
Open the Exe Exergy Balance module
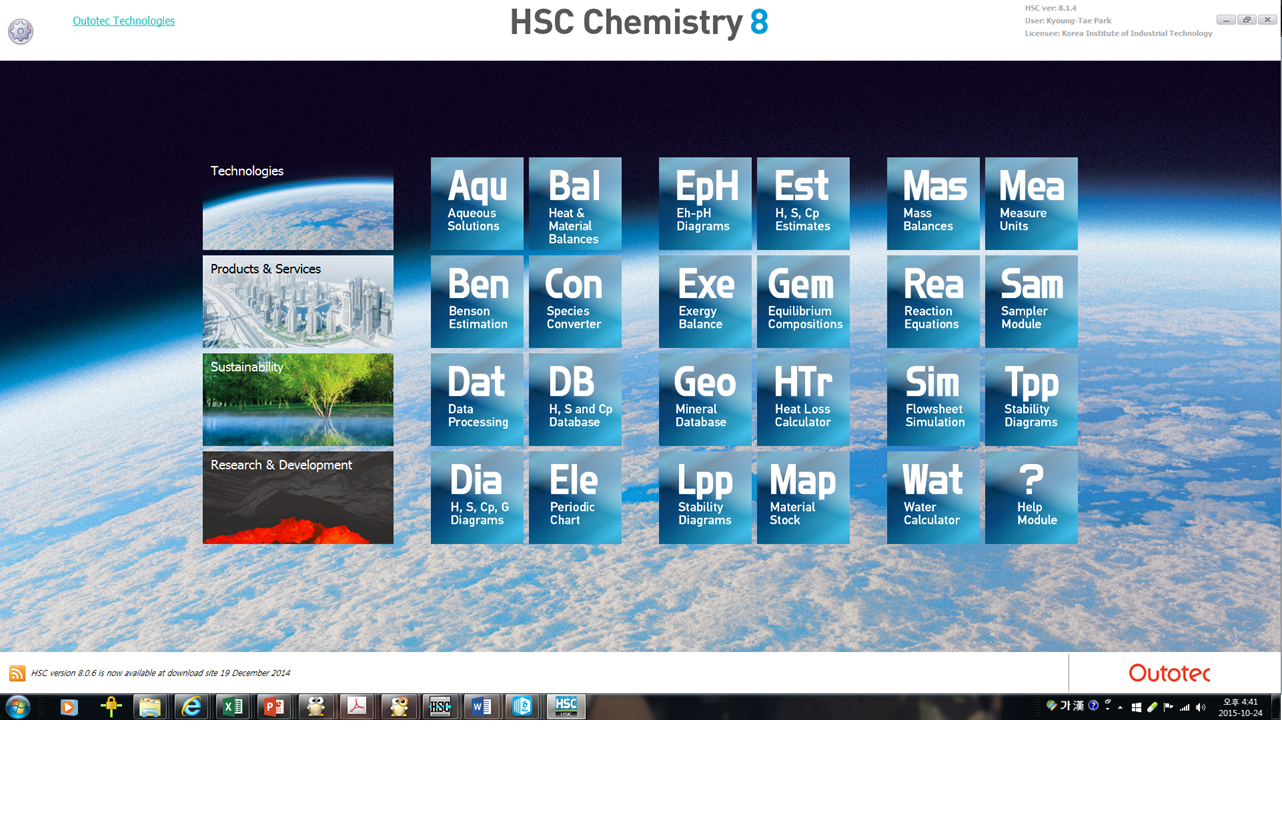(705, 301)
